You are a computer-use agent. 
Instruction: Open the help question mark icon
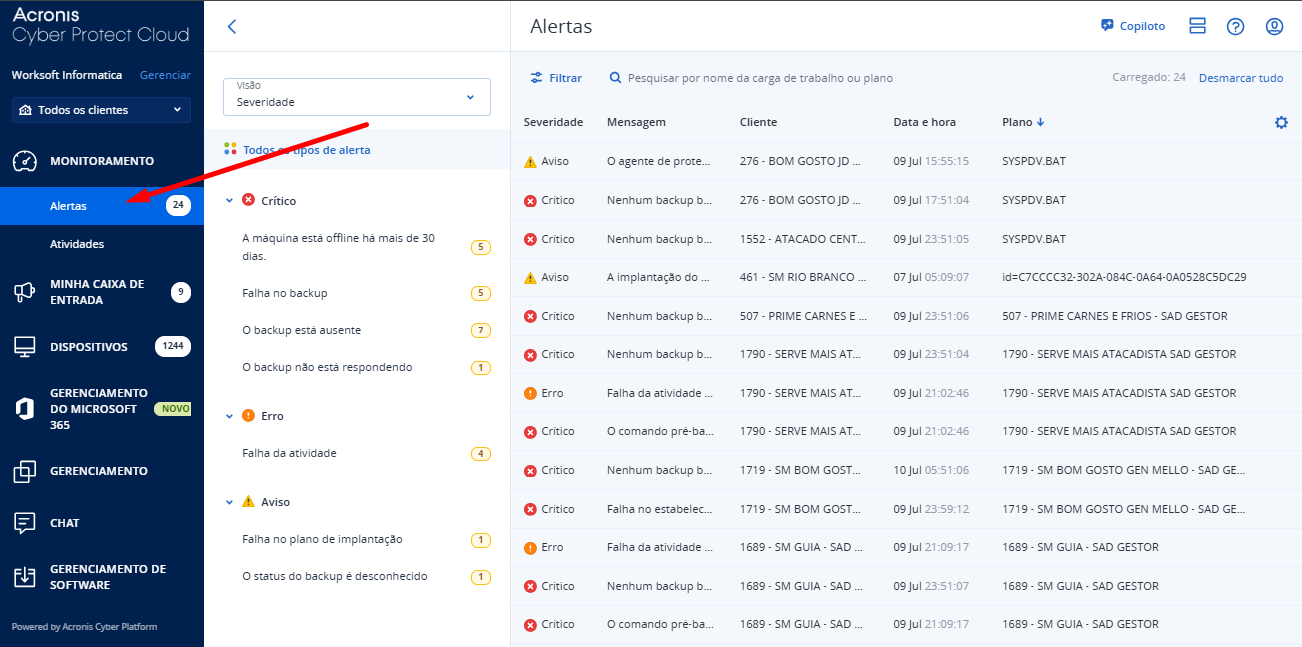tap(1235, 27)
